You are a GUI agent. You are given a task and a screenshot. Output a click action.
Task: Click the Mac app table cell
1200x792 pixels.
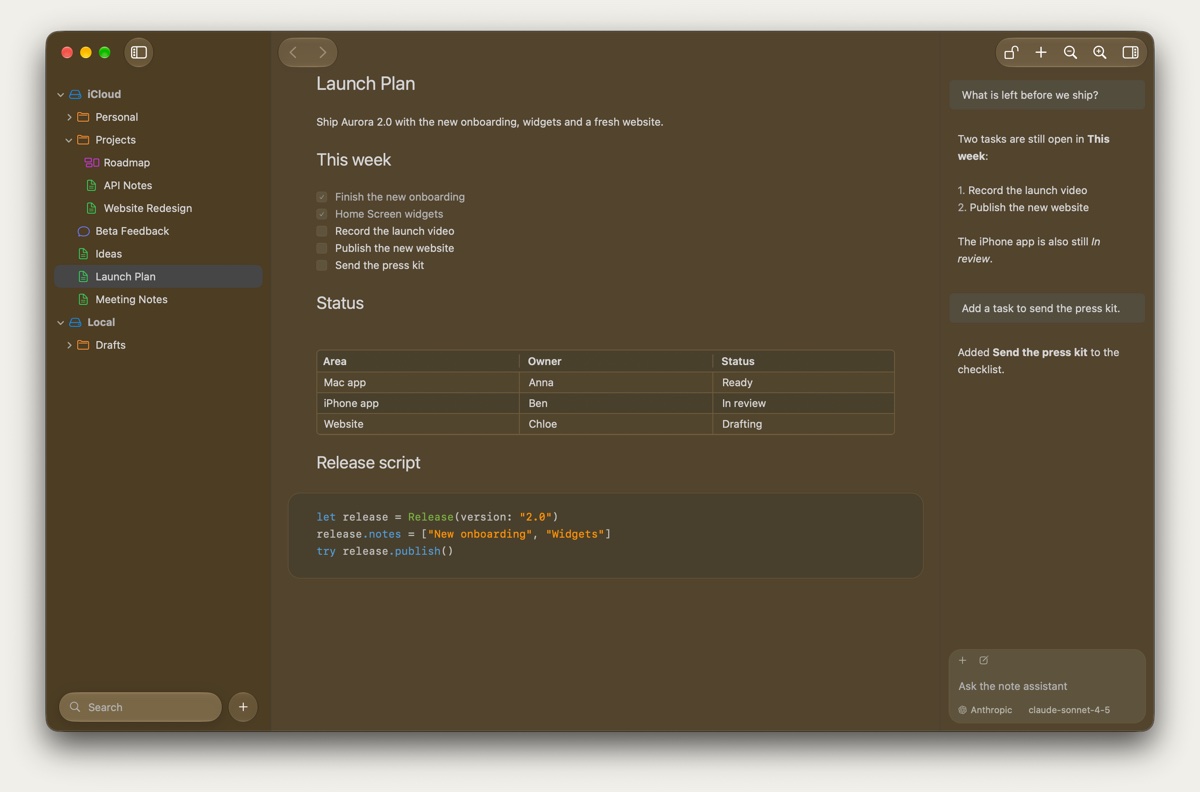coord(418,382)
